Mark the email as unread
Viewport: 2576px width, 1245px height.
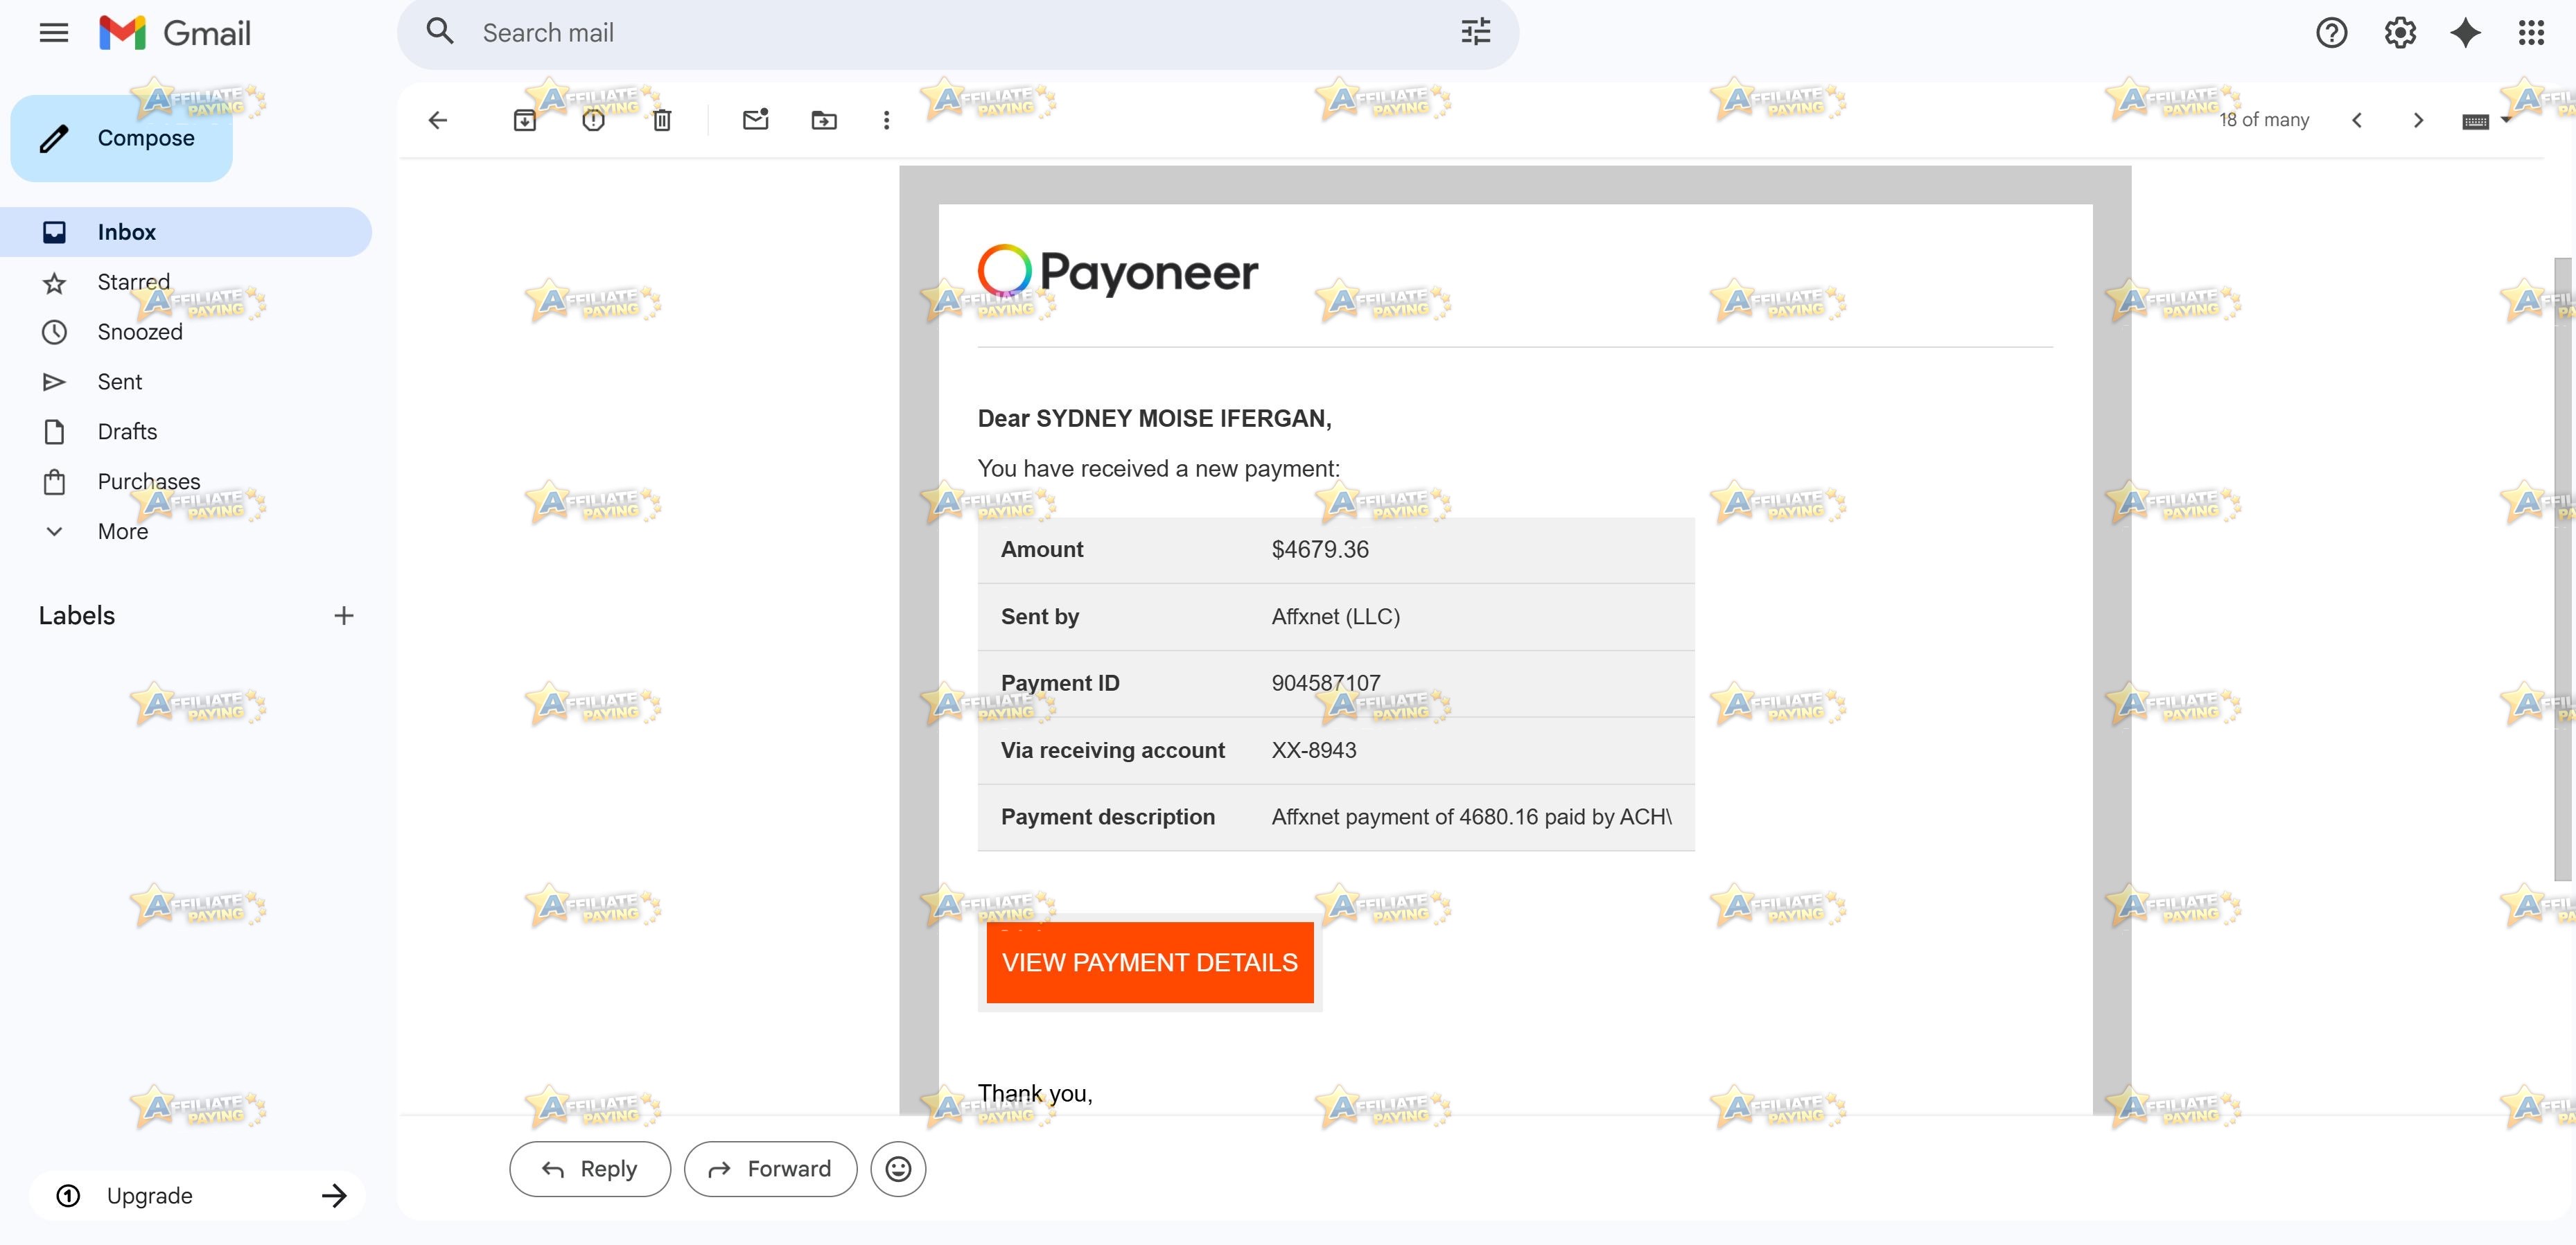coord(756,120)
